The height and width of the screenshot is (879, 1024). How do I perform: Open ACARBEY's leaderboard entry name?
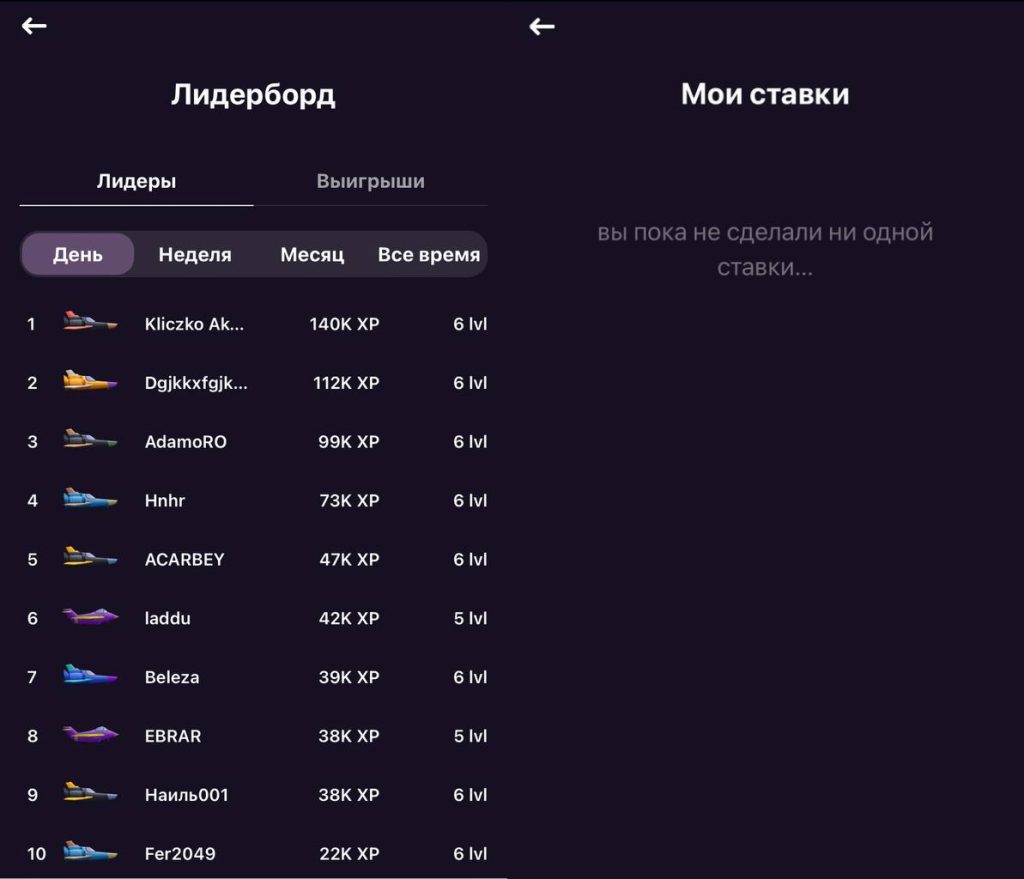(184, 559)
